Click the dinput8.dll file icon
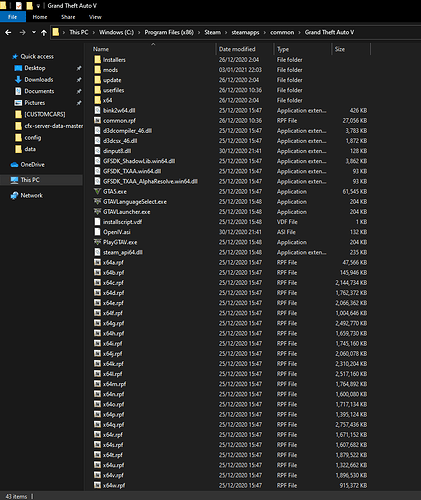The width and height of the screenshot is (421, 500). point(97,151)
